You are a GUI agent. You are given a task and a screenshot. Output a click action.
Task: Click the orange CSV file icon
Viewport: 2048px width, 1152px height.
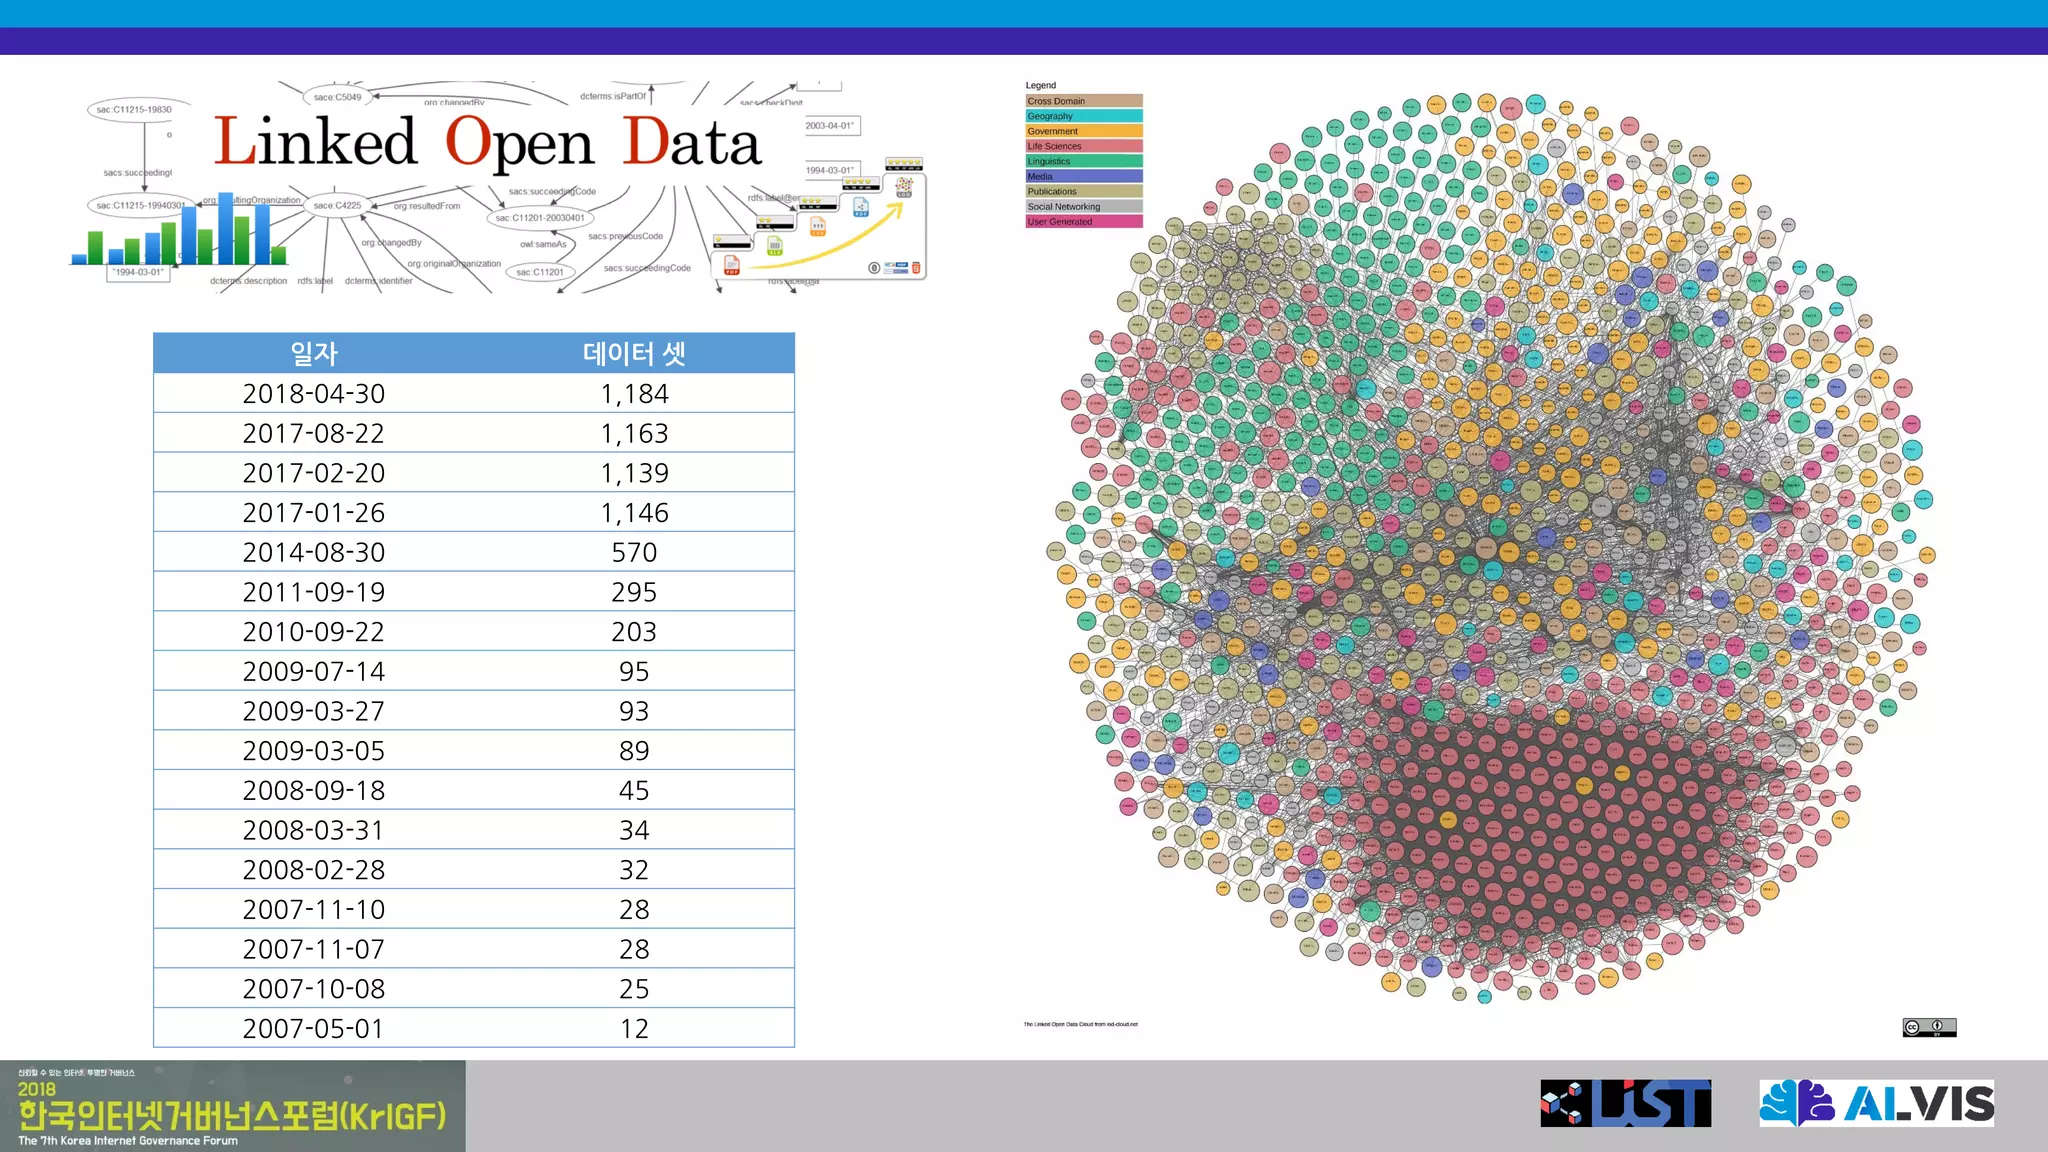coord(818,227)
